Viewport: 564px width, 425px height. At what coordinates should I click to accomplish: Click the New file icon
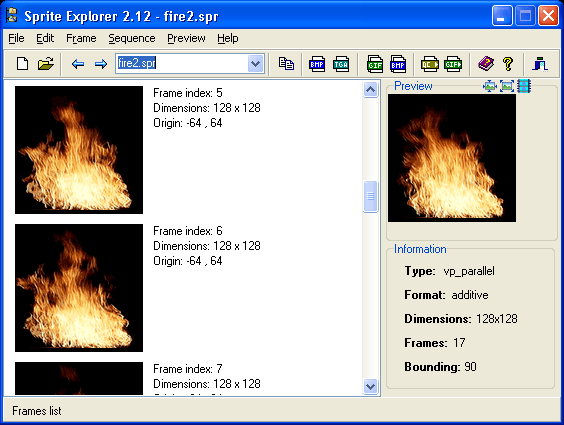(x=23, y=64)
